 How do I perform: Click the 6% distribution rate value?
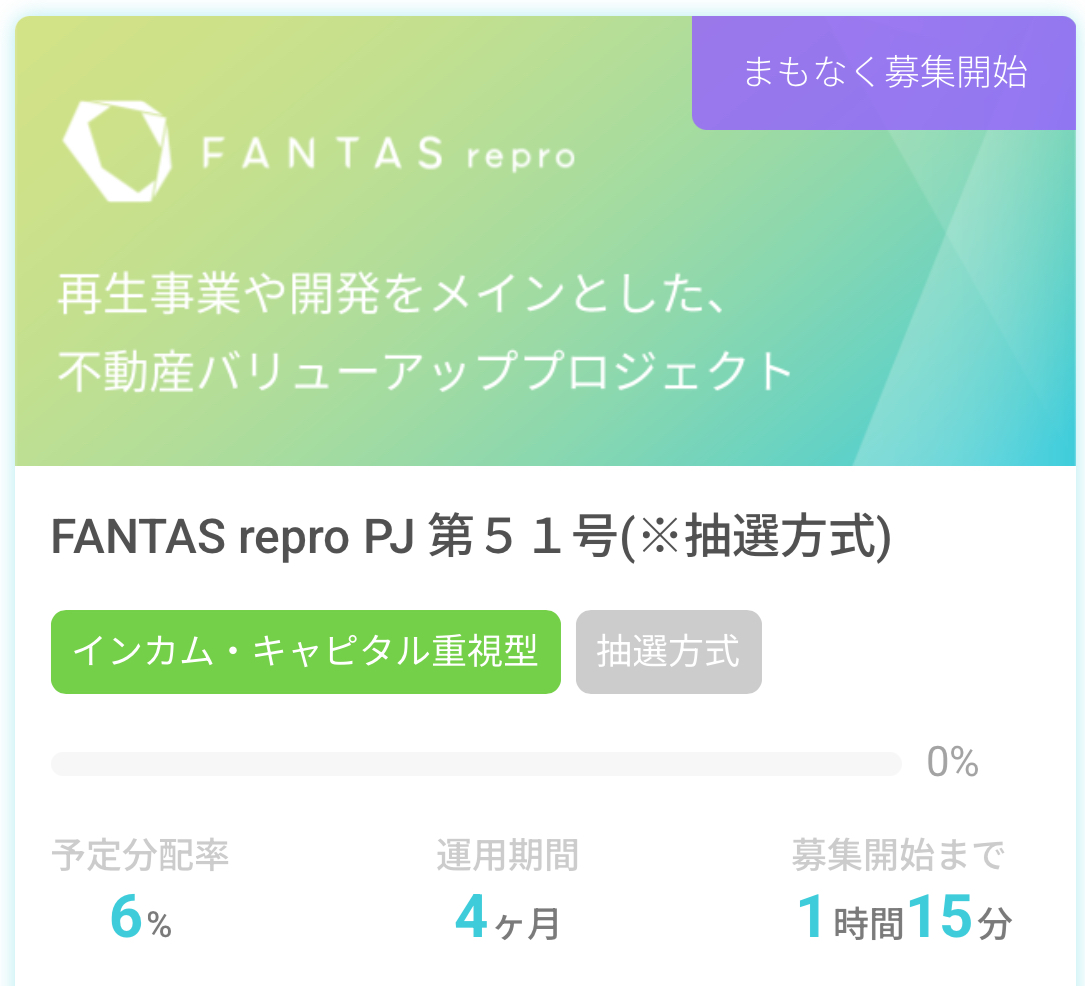click(141, 917)
